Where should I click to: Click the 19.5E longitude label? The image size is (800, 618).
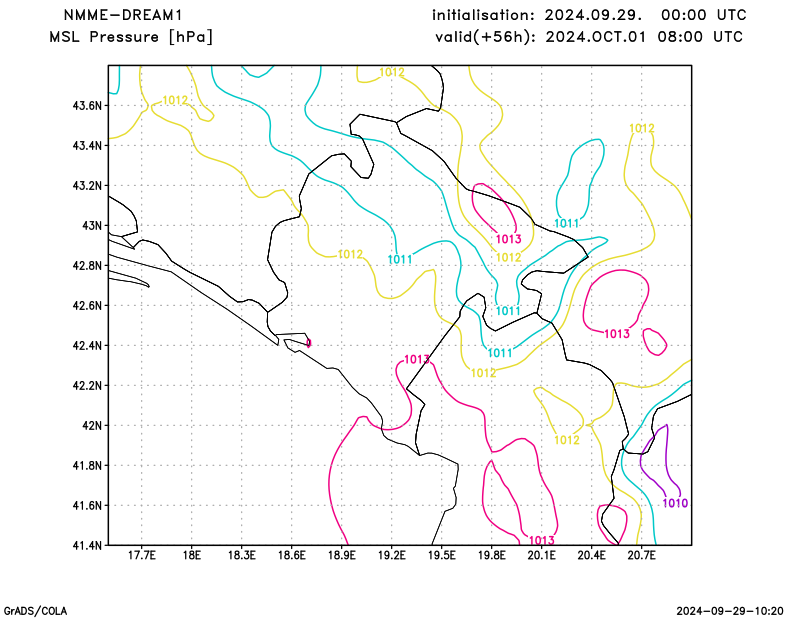(441, 555)
